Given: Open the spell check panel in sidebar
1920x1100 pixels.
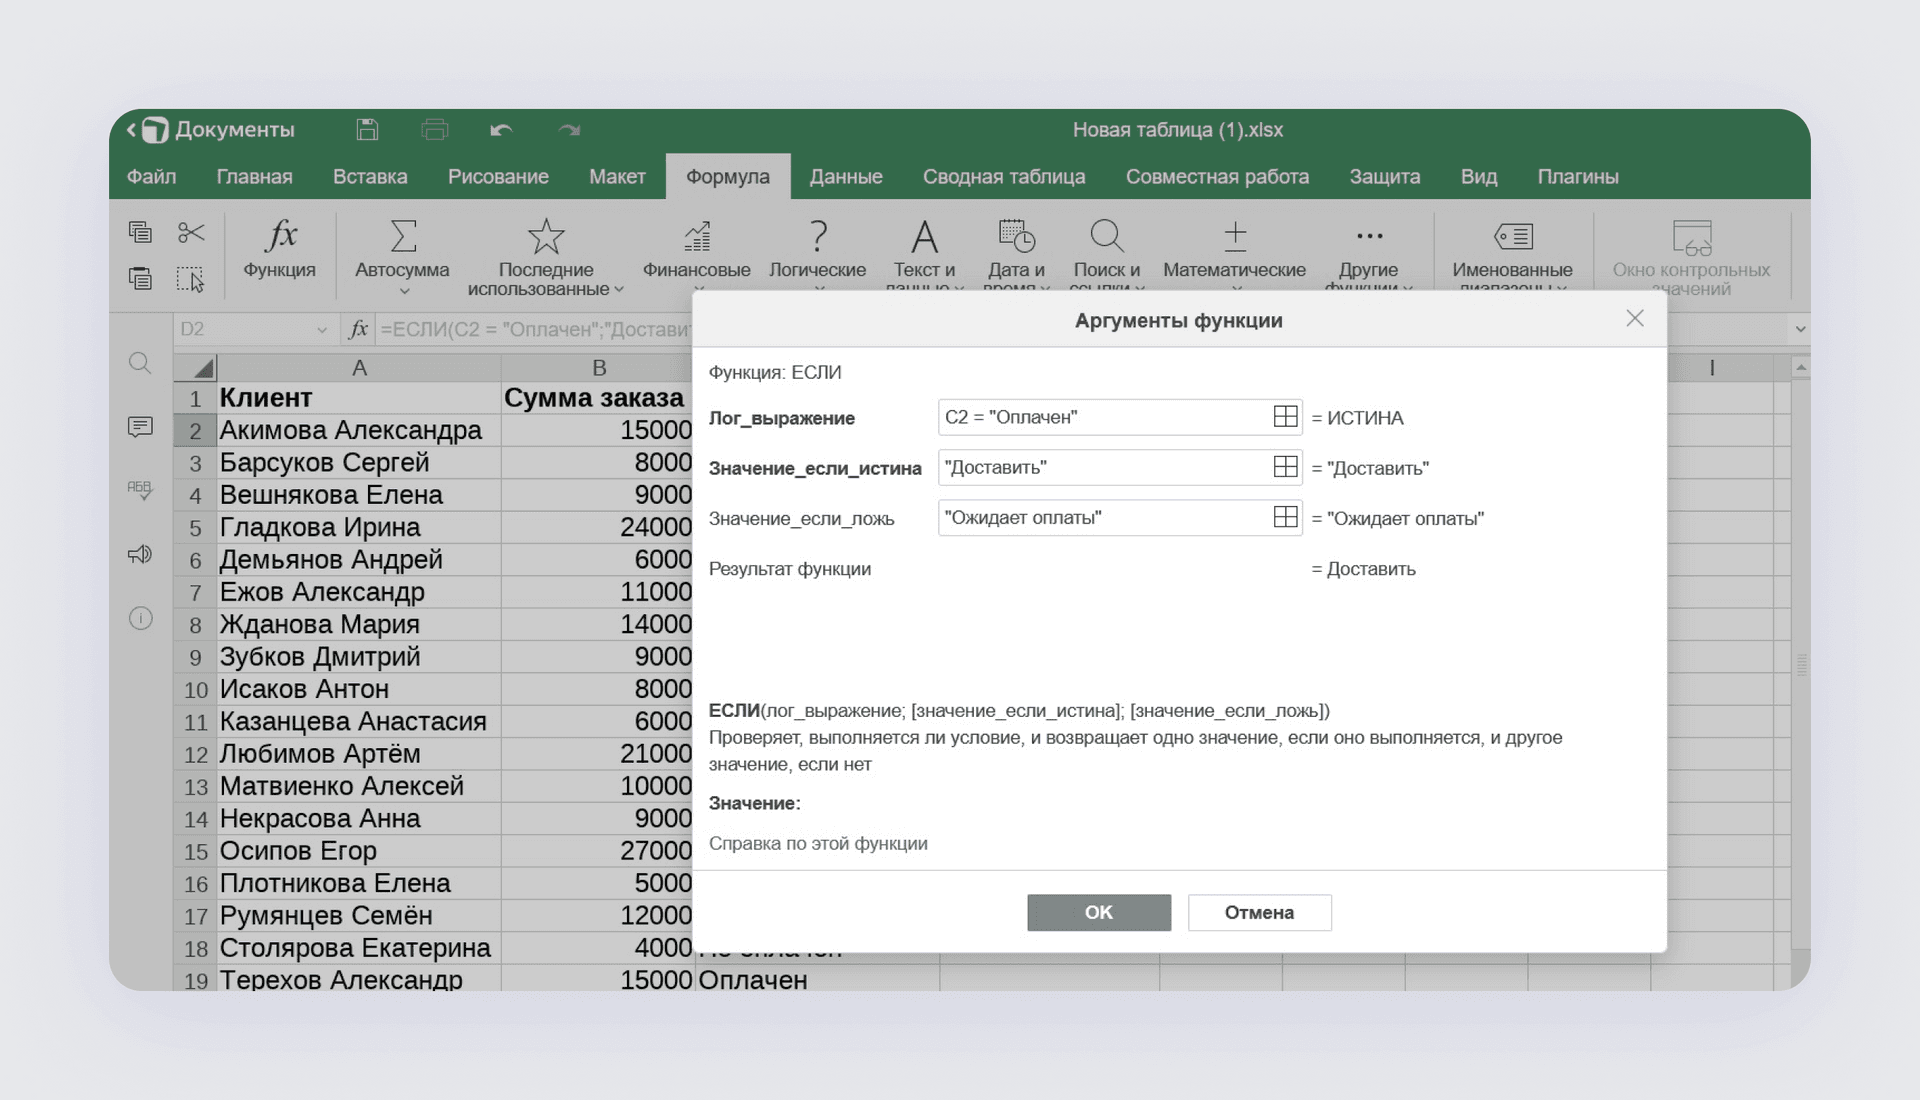Looking at the screenshot, I should click(140, 489).
